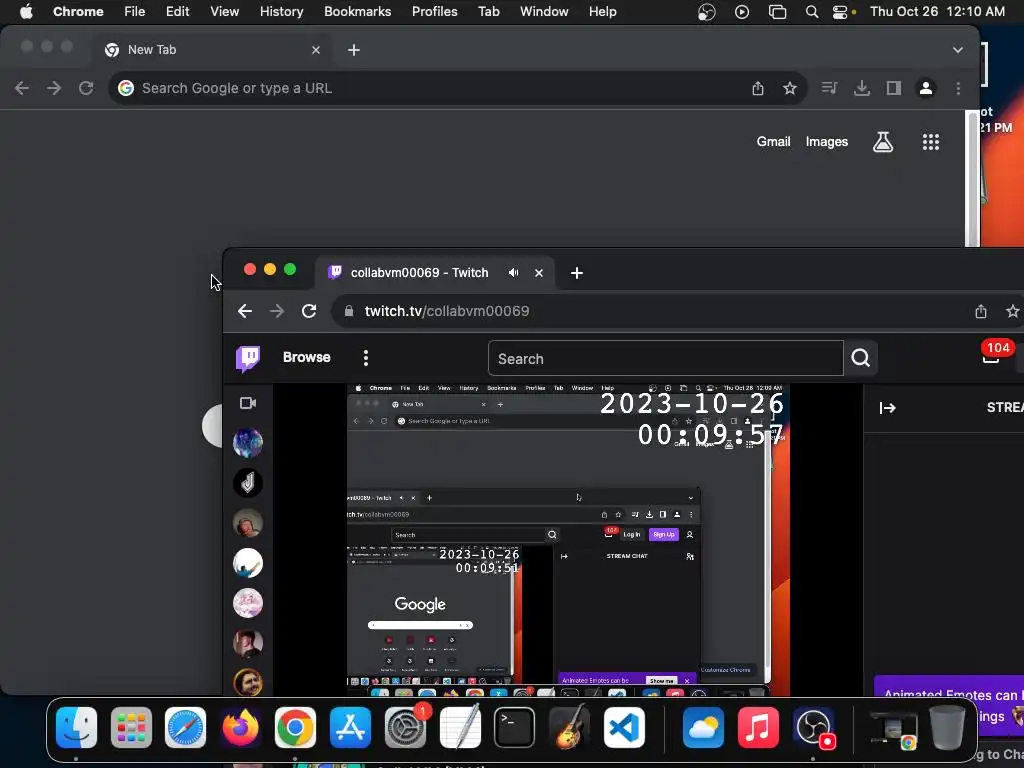Open the Window menu

[544, 12]
